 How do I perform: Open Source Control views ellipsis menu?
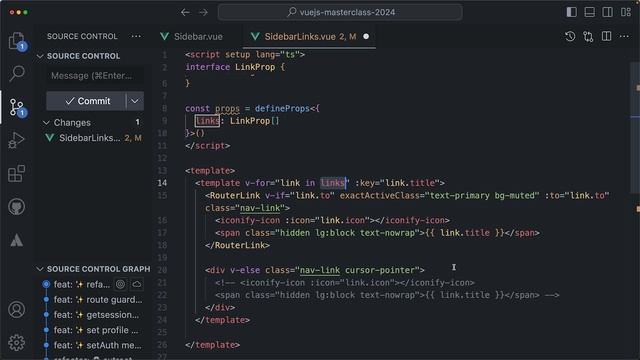pyautogui.click(x=136, y=36)
